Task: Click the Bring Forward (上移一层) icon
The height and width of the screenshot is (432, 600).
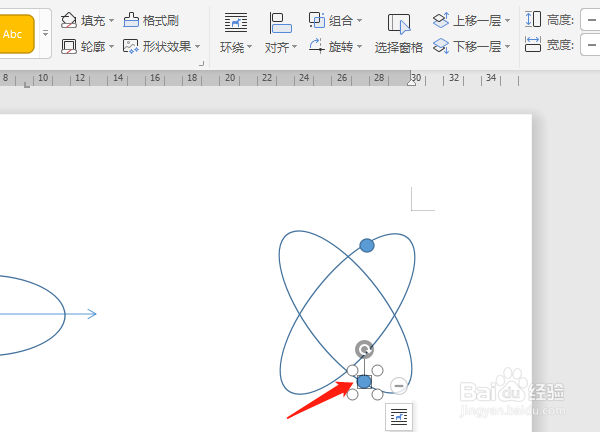Action: click(441, 20)
